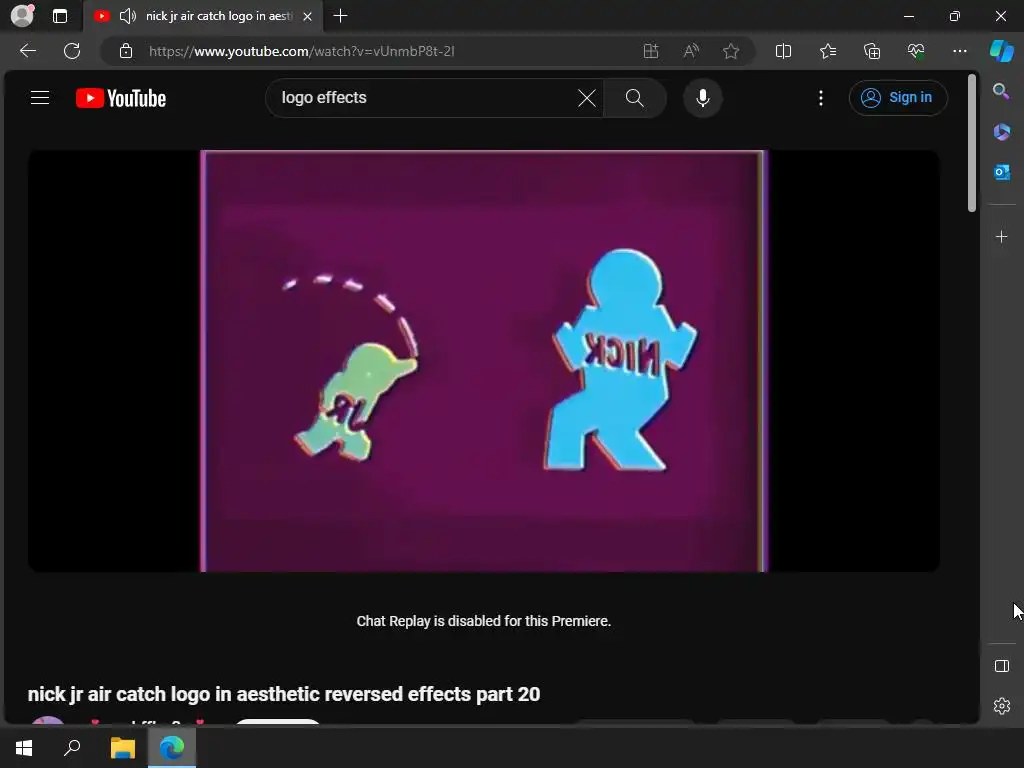1024x768 pixels.
Task: Open Edge sidebar Search icon
Action: 1002,91
